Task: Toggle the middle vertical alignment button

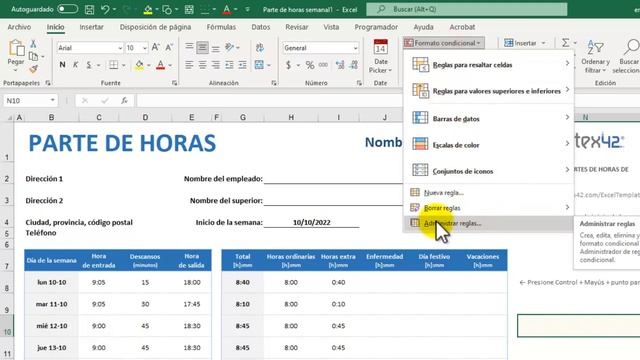Action: pyautogui.click(x=202, y=47)
